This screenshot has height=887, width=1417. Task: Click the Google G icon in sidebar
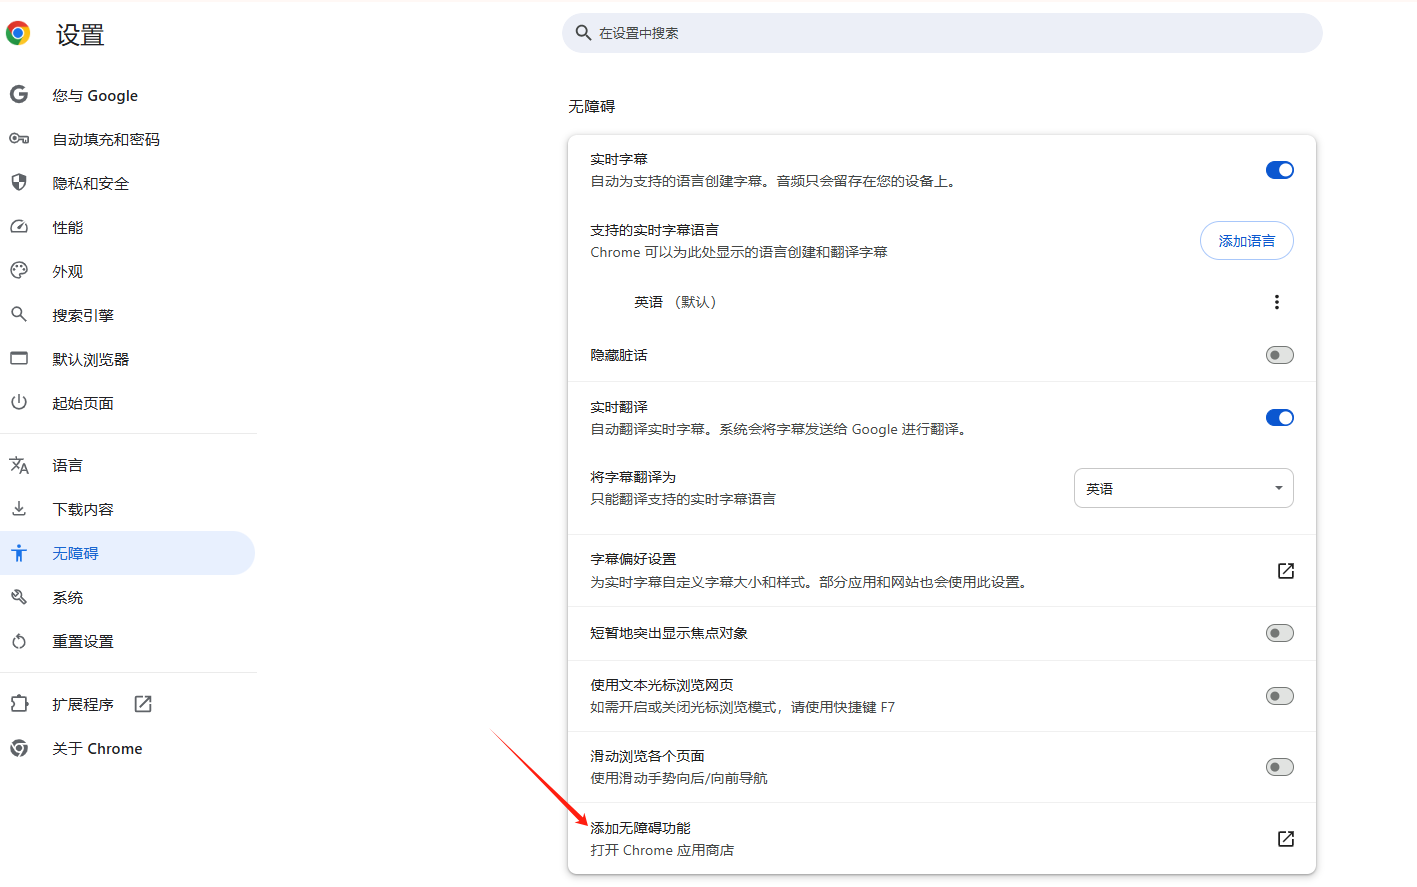tap(19, 94)
